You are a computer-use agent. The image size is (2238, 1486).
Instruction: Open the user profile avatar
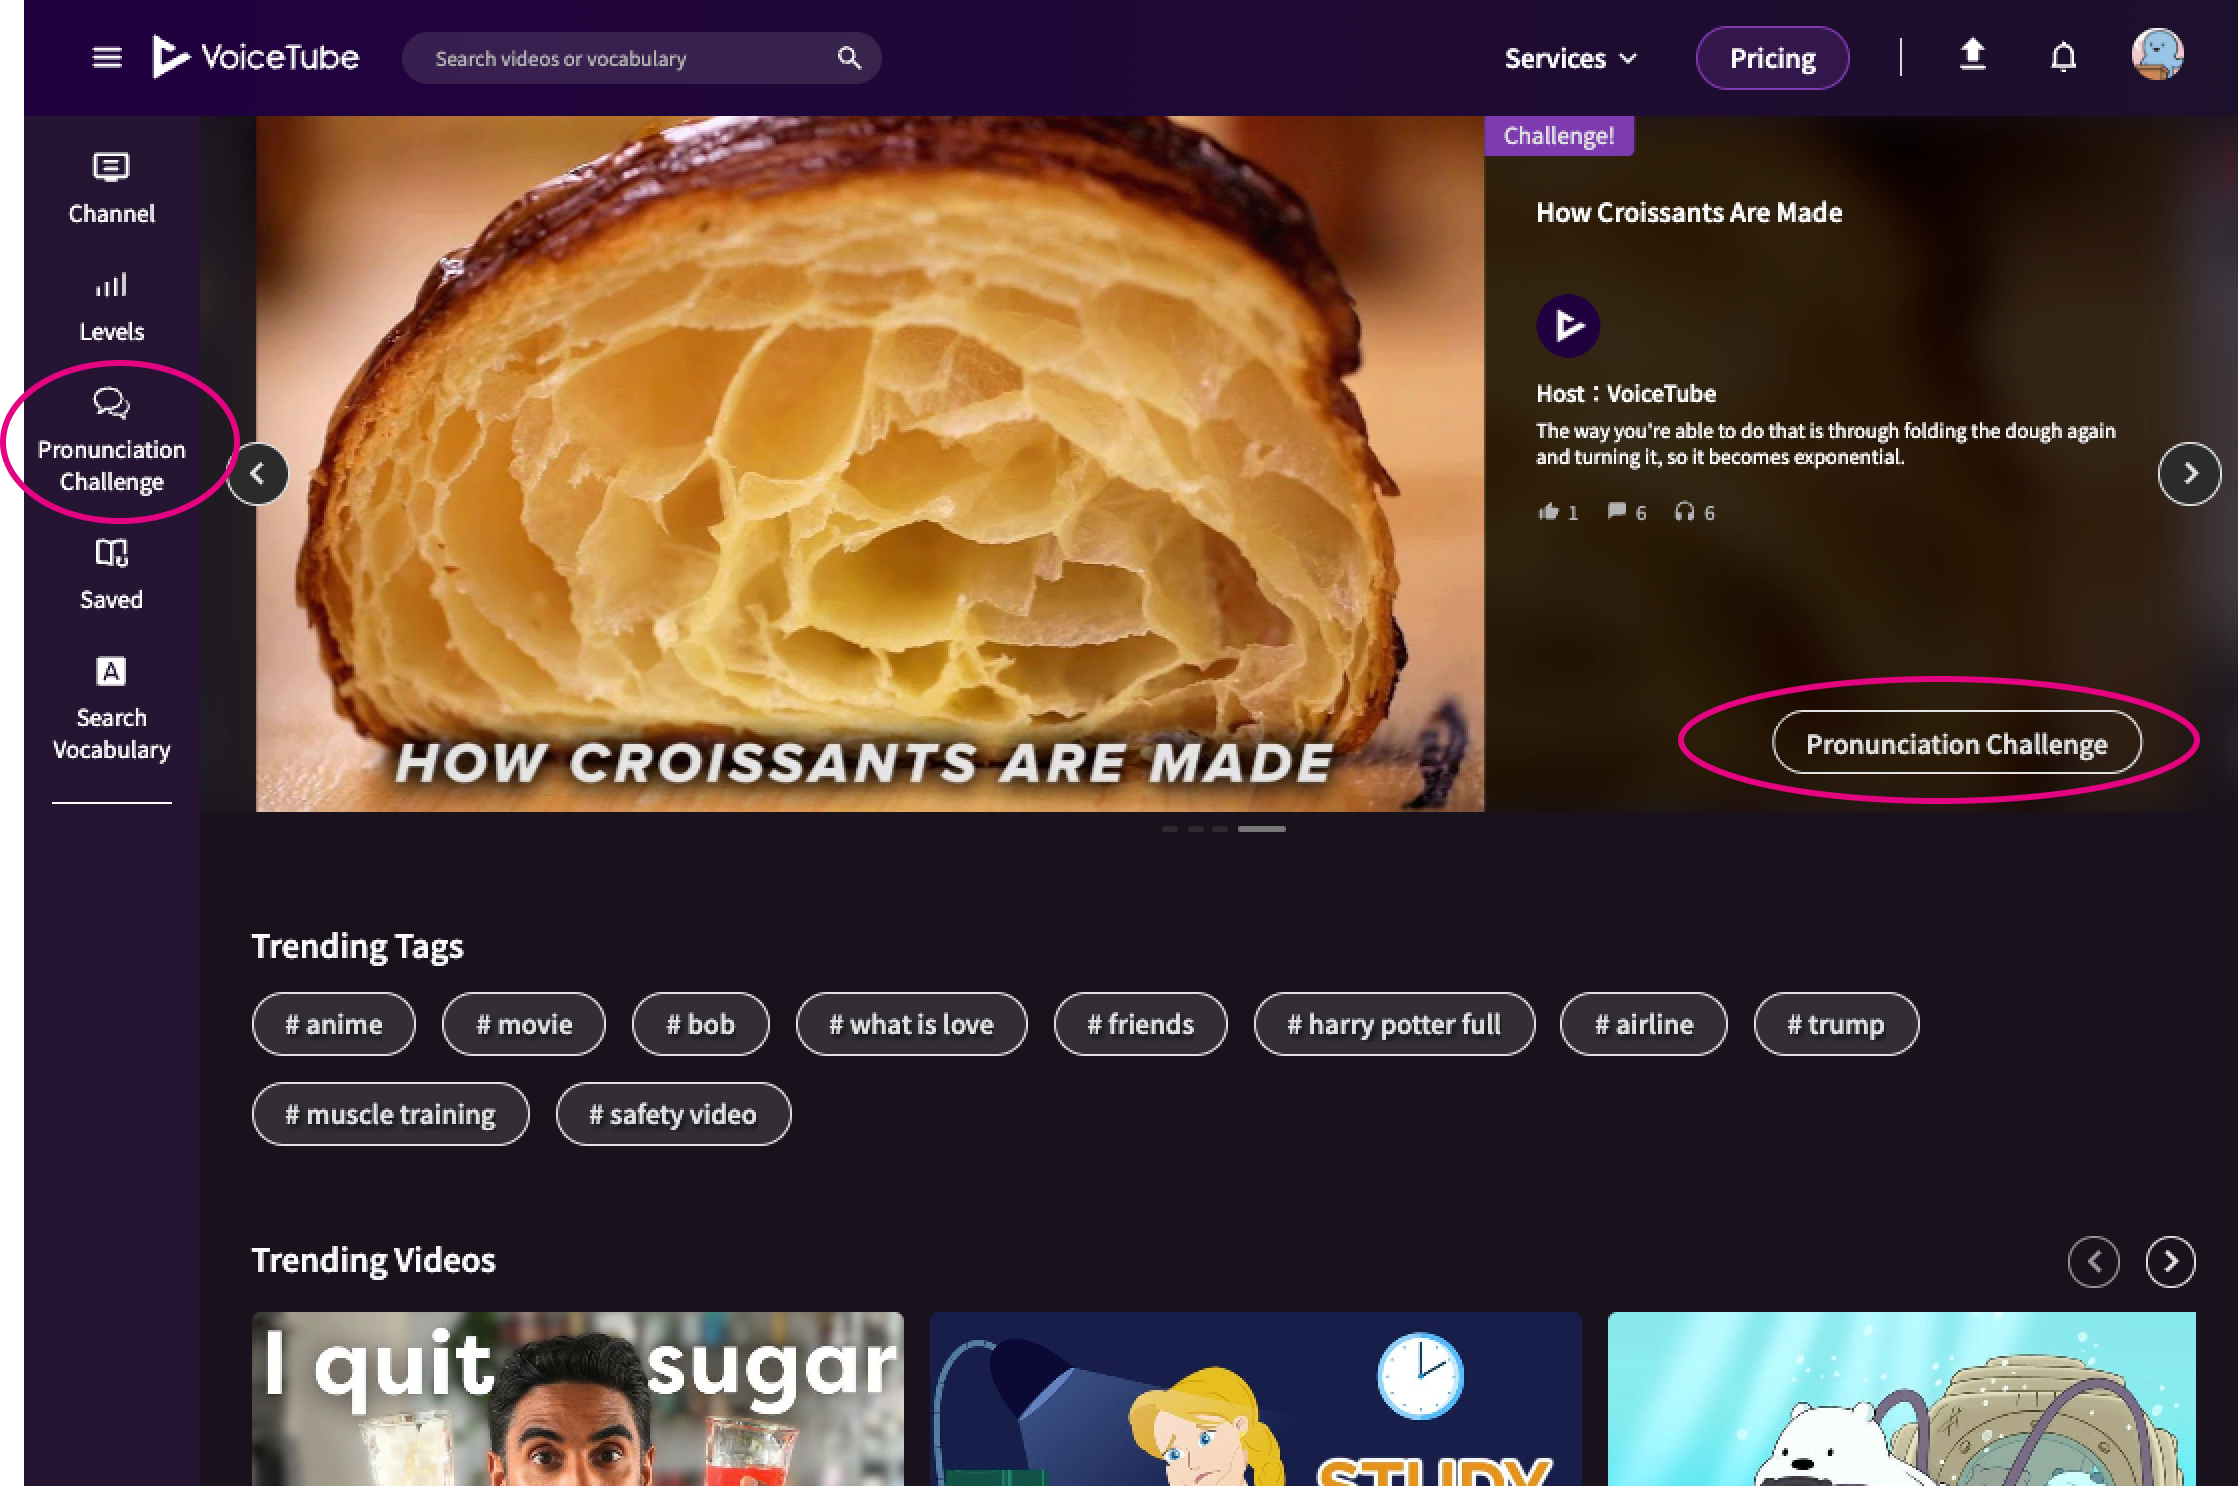coord(2157,55)
